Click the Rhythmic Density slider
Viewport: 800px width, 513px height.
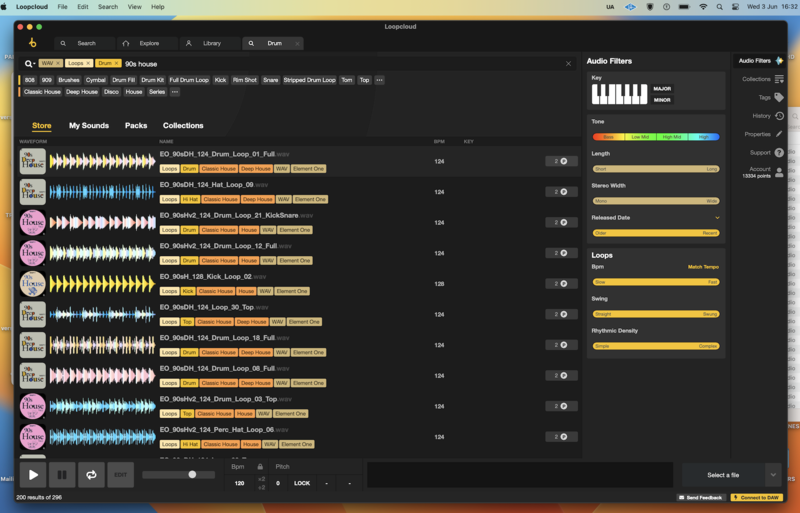click(x=656, y=346)
